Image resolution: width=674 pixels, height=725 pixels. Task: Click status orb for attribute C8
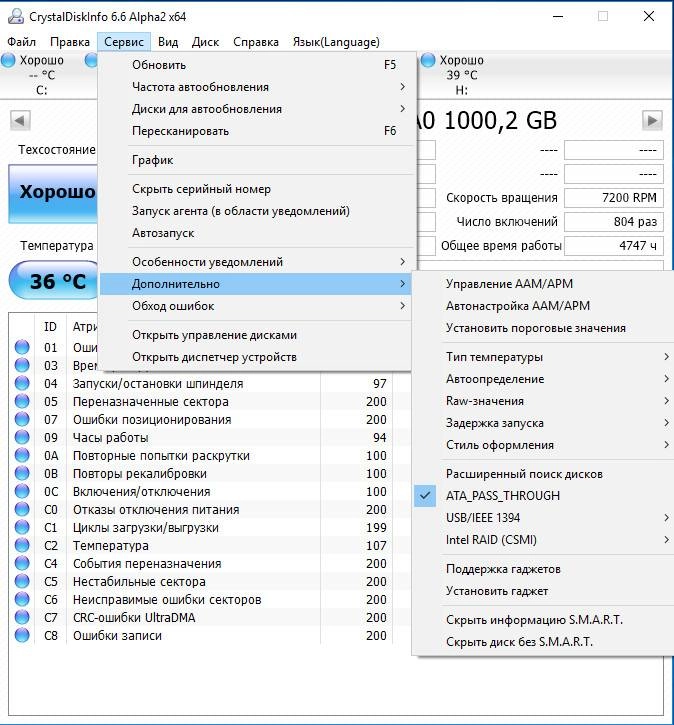pos(22,636)
